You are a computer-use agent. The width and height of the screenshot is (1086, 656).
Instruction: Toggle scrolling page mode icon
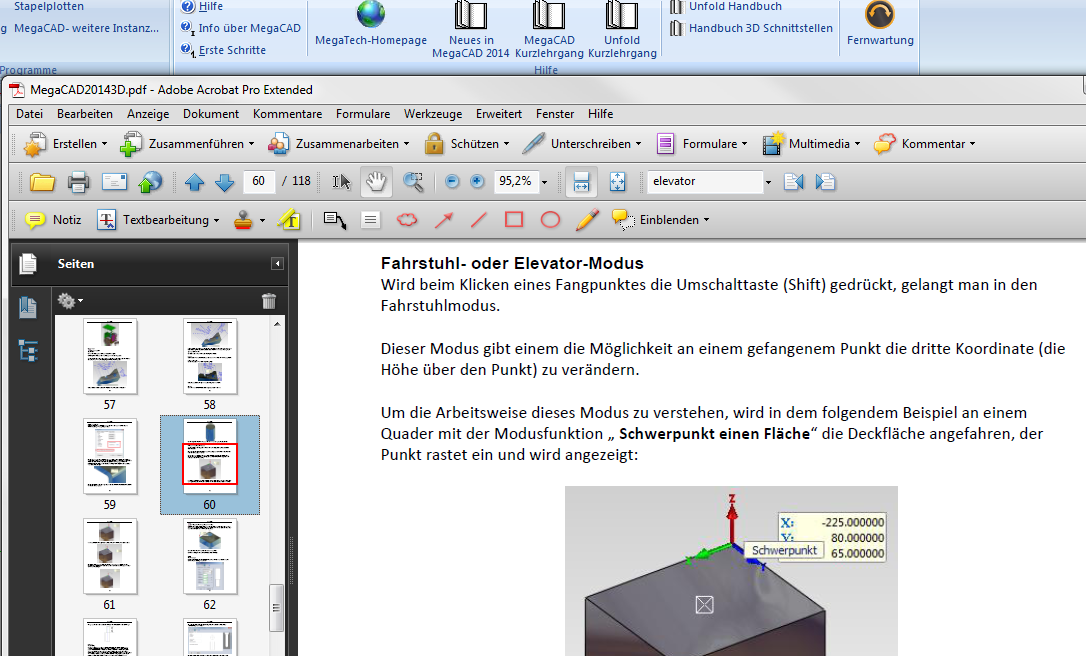582,181
